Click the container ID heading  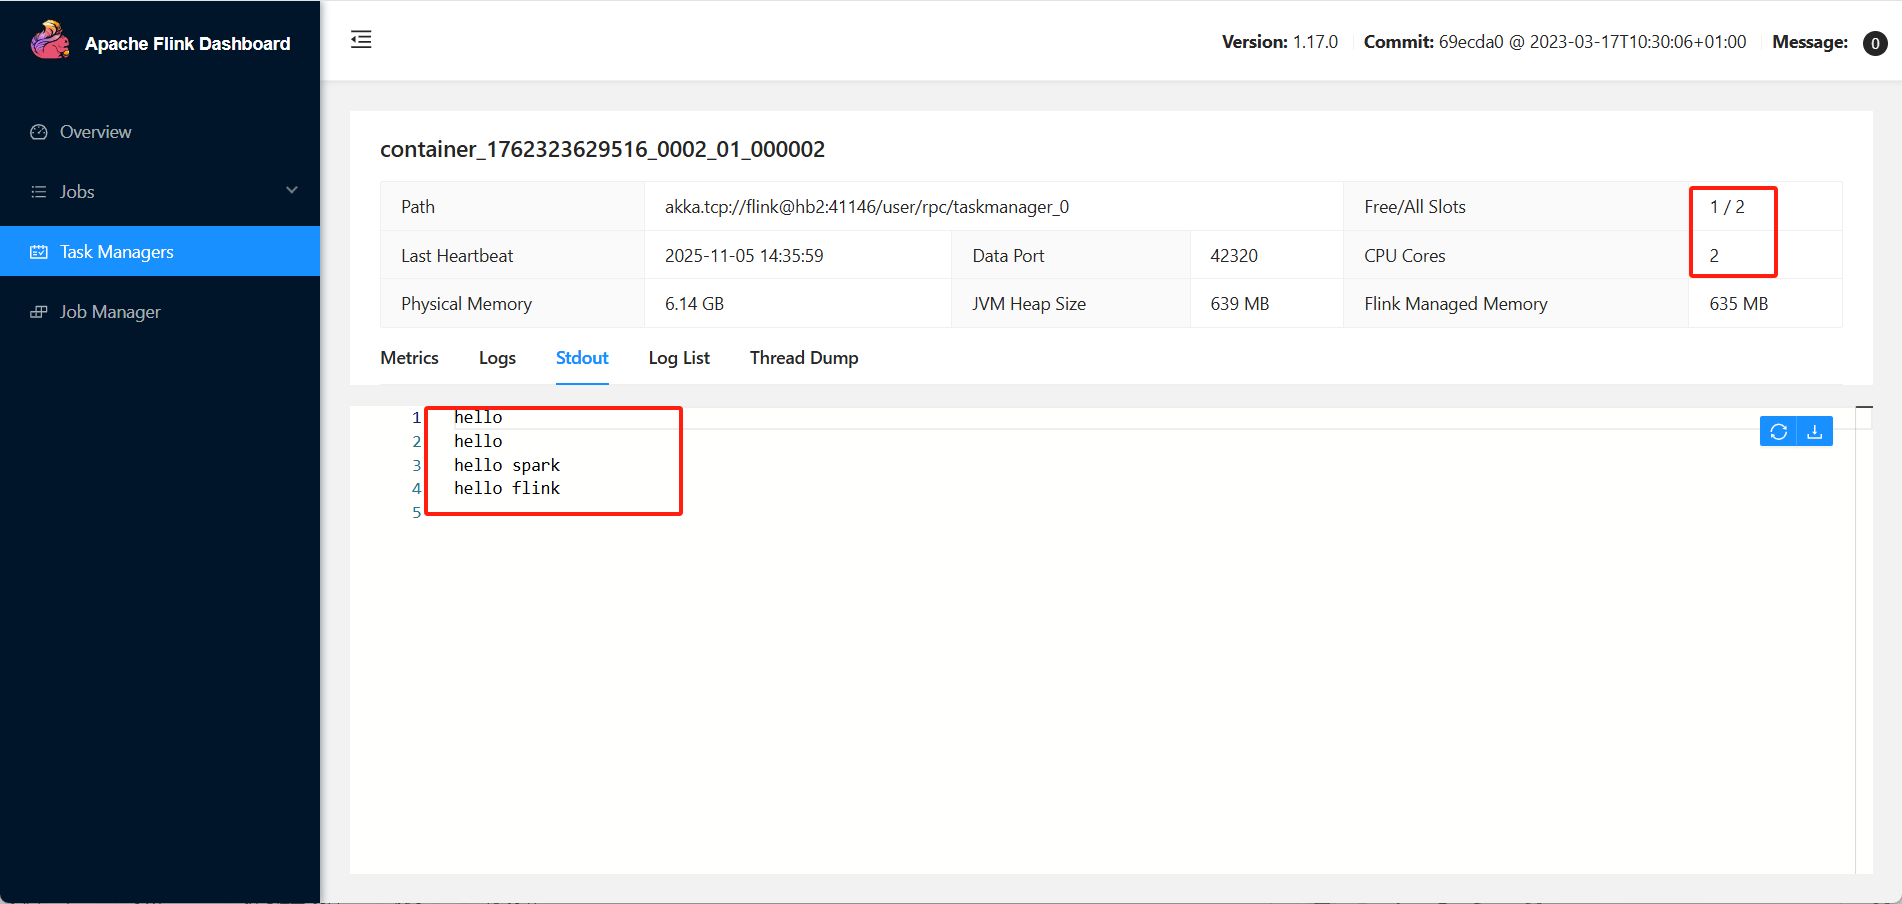pyautogui.click(x=602, y=150)
